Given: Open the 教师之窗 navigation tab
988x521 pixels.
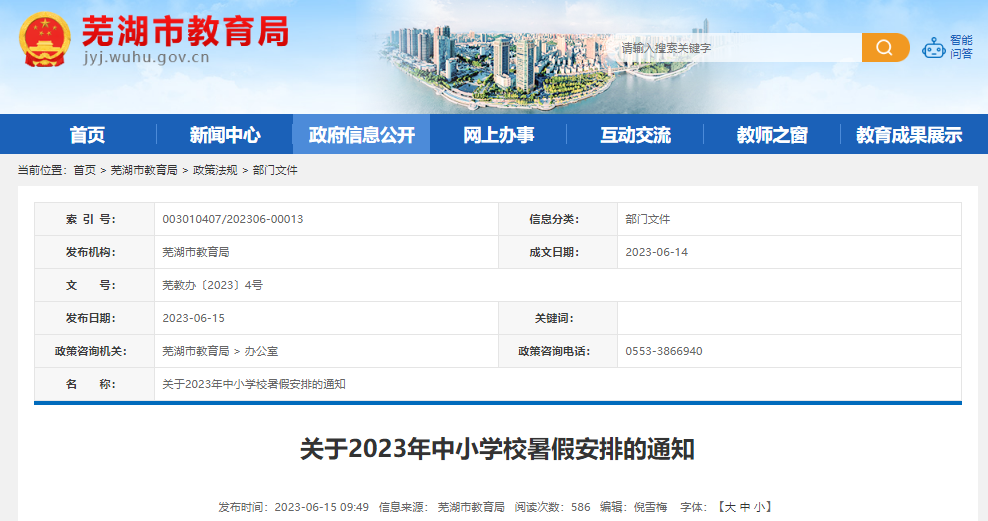Looking at the screenshot, I should pos(772,134).
